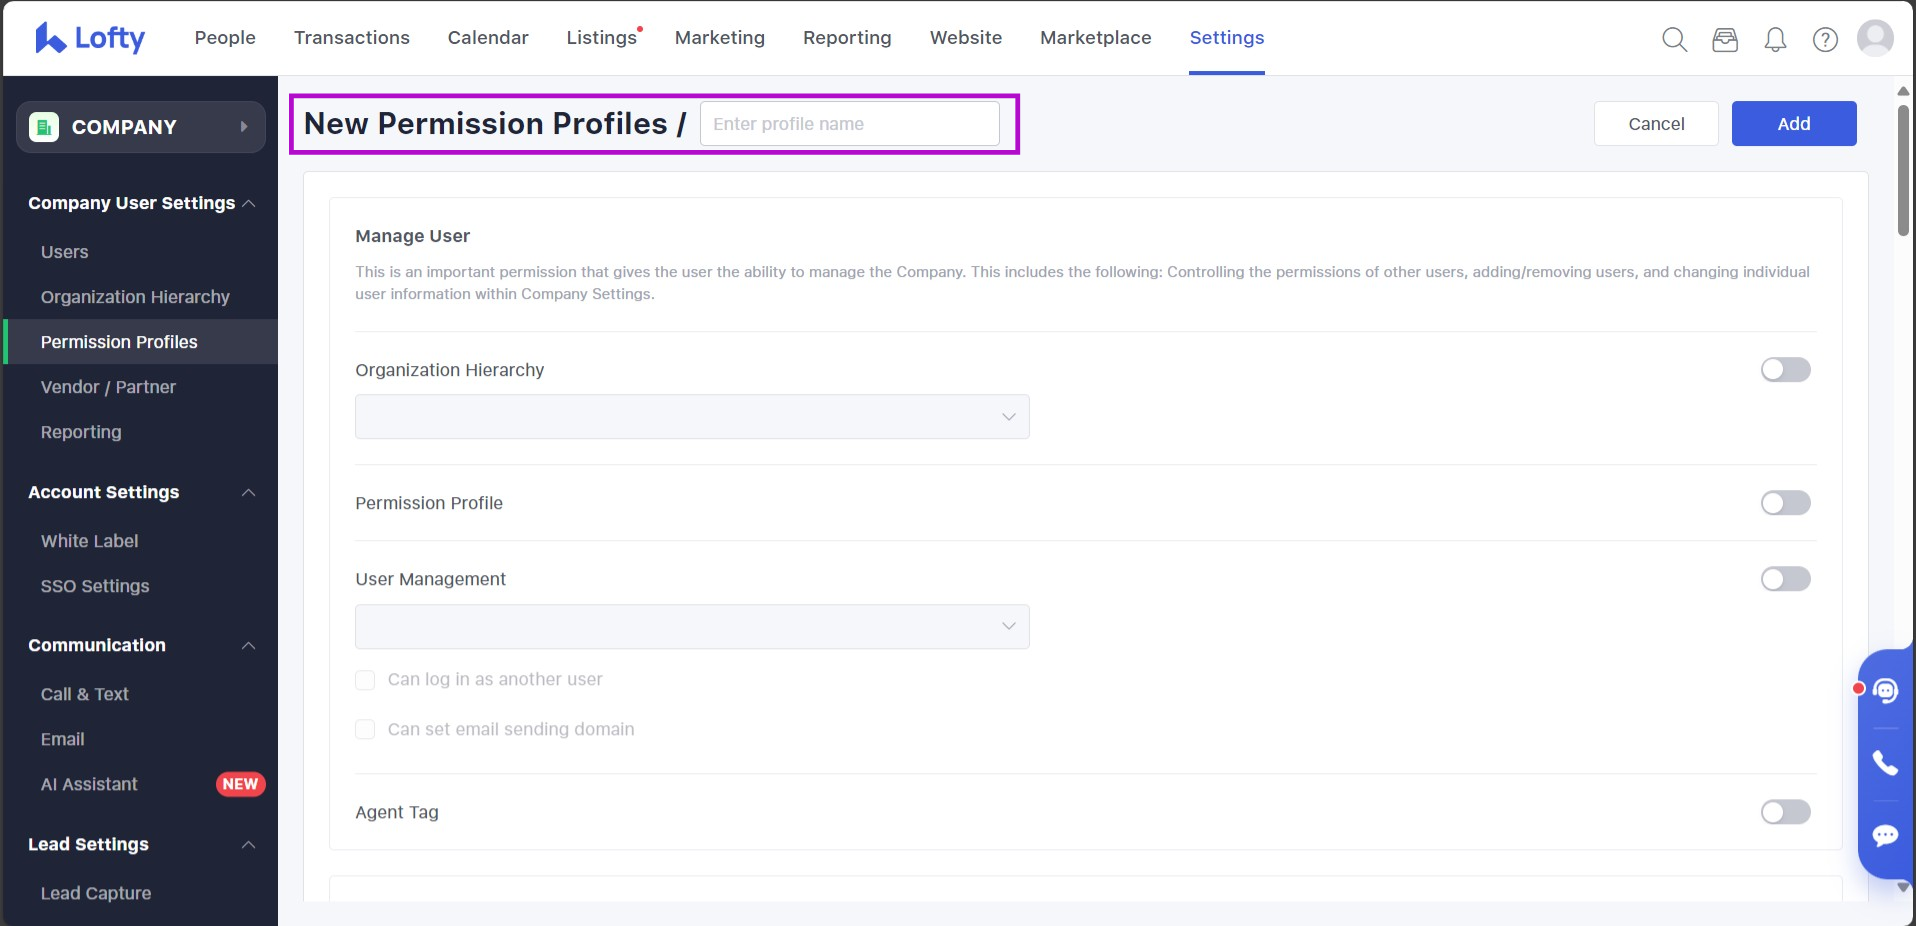
Task: Open the User Management dropdown
Action: click(692, 627)
